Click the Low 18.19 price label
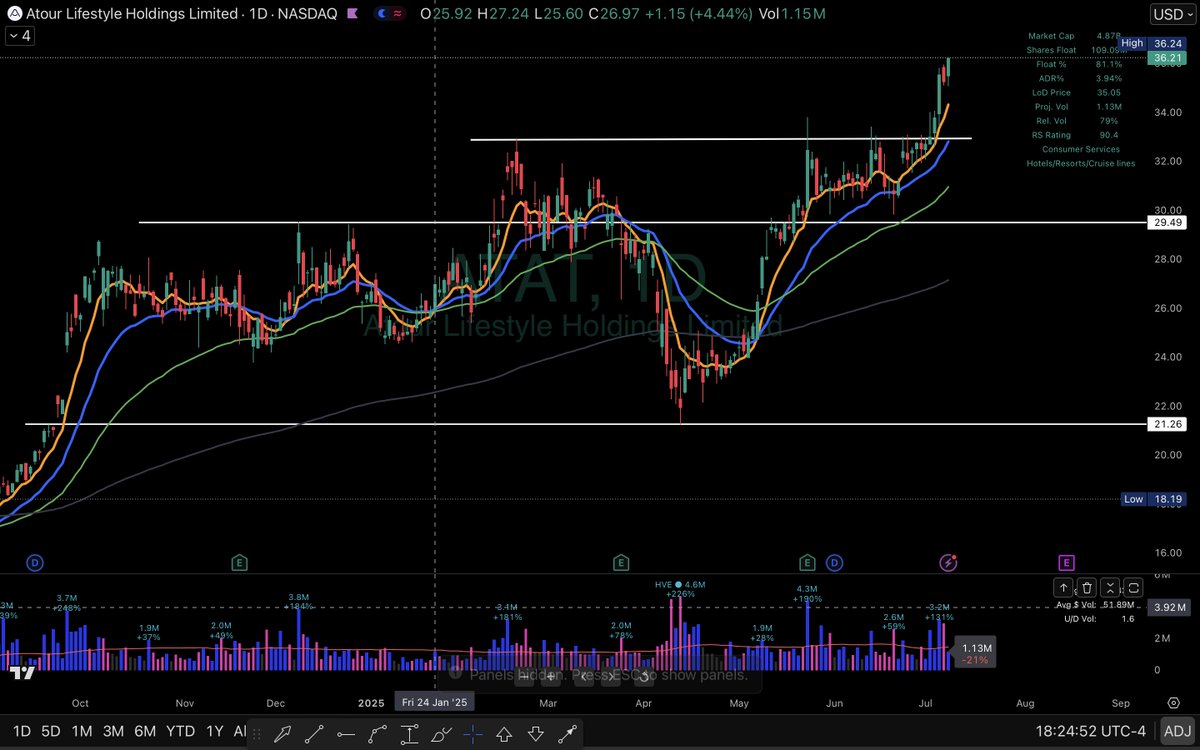The image size is (1200, 750). point(1153,498)
